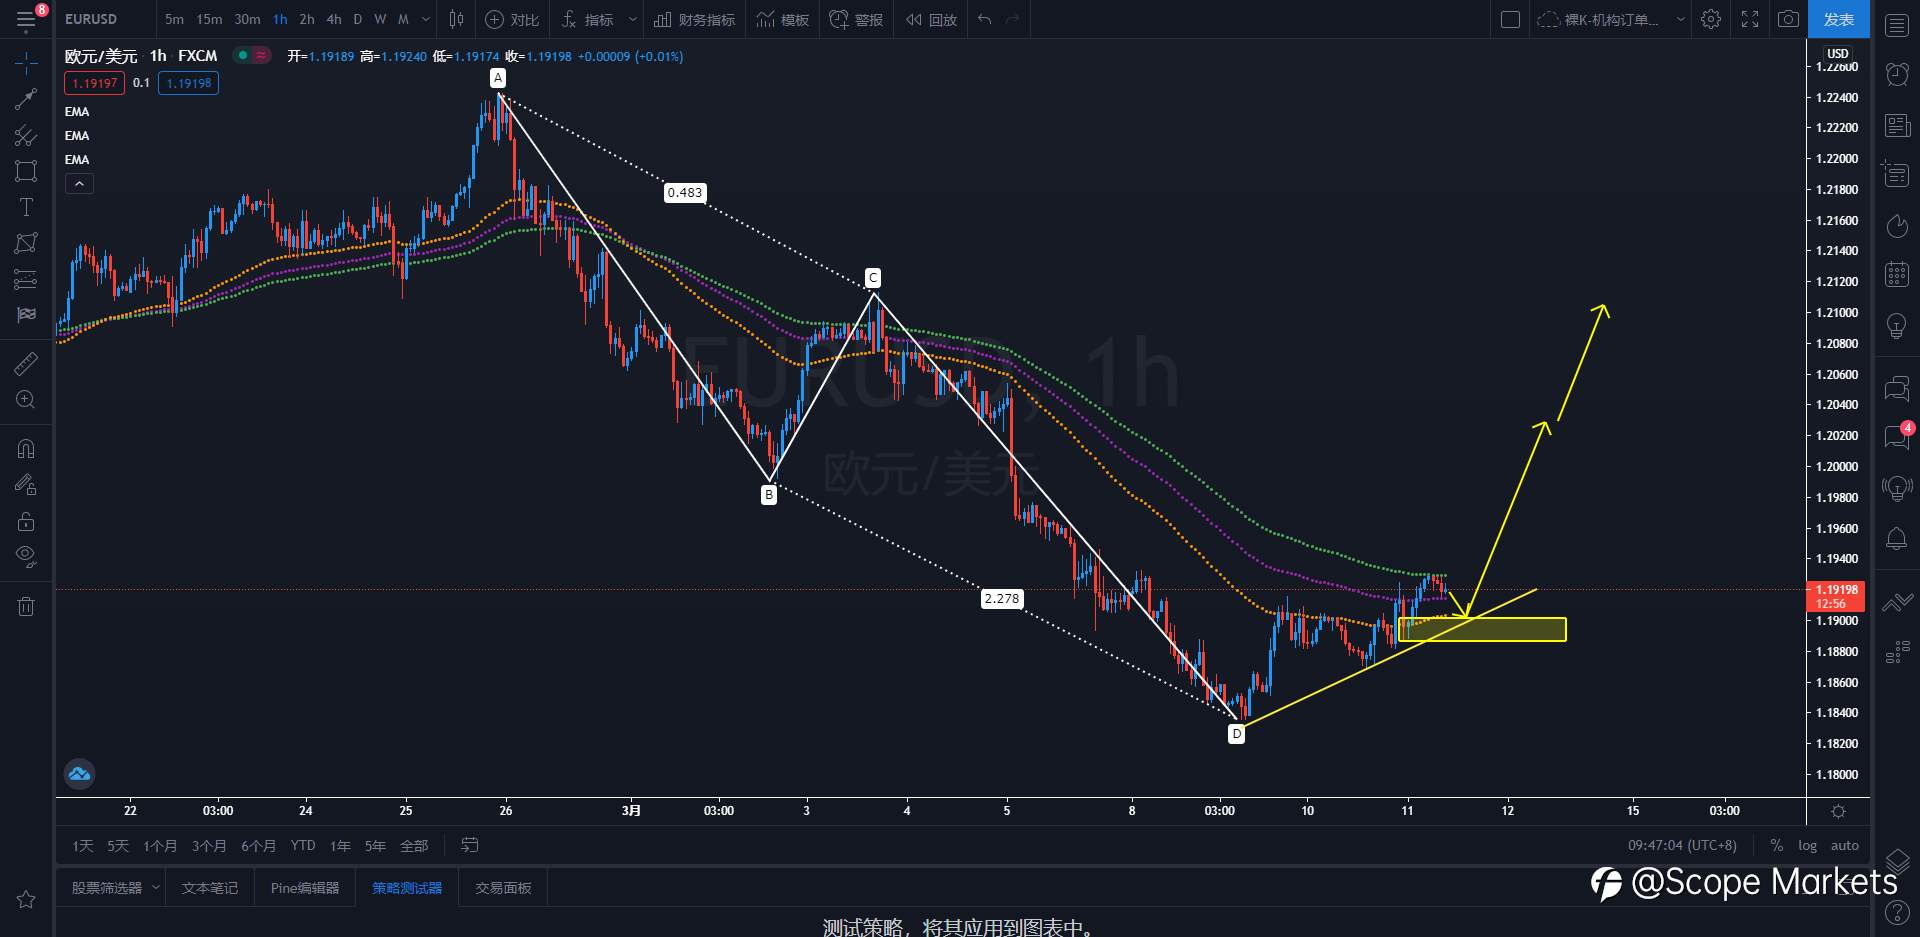Switch to 4h timeframe
The height and width of the screenshot is (937, 1920).
(334, 19)
